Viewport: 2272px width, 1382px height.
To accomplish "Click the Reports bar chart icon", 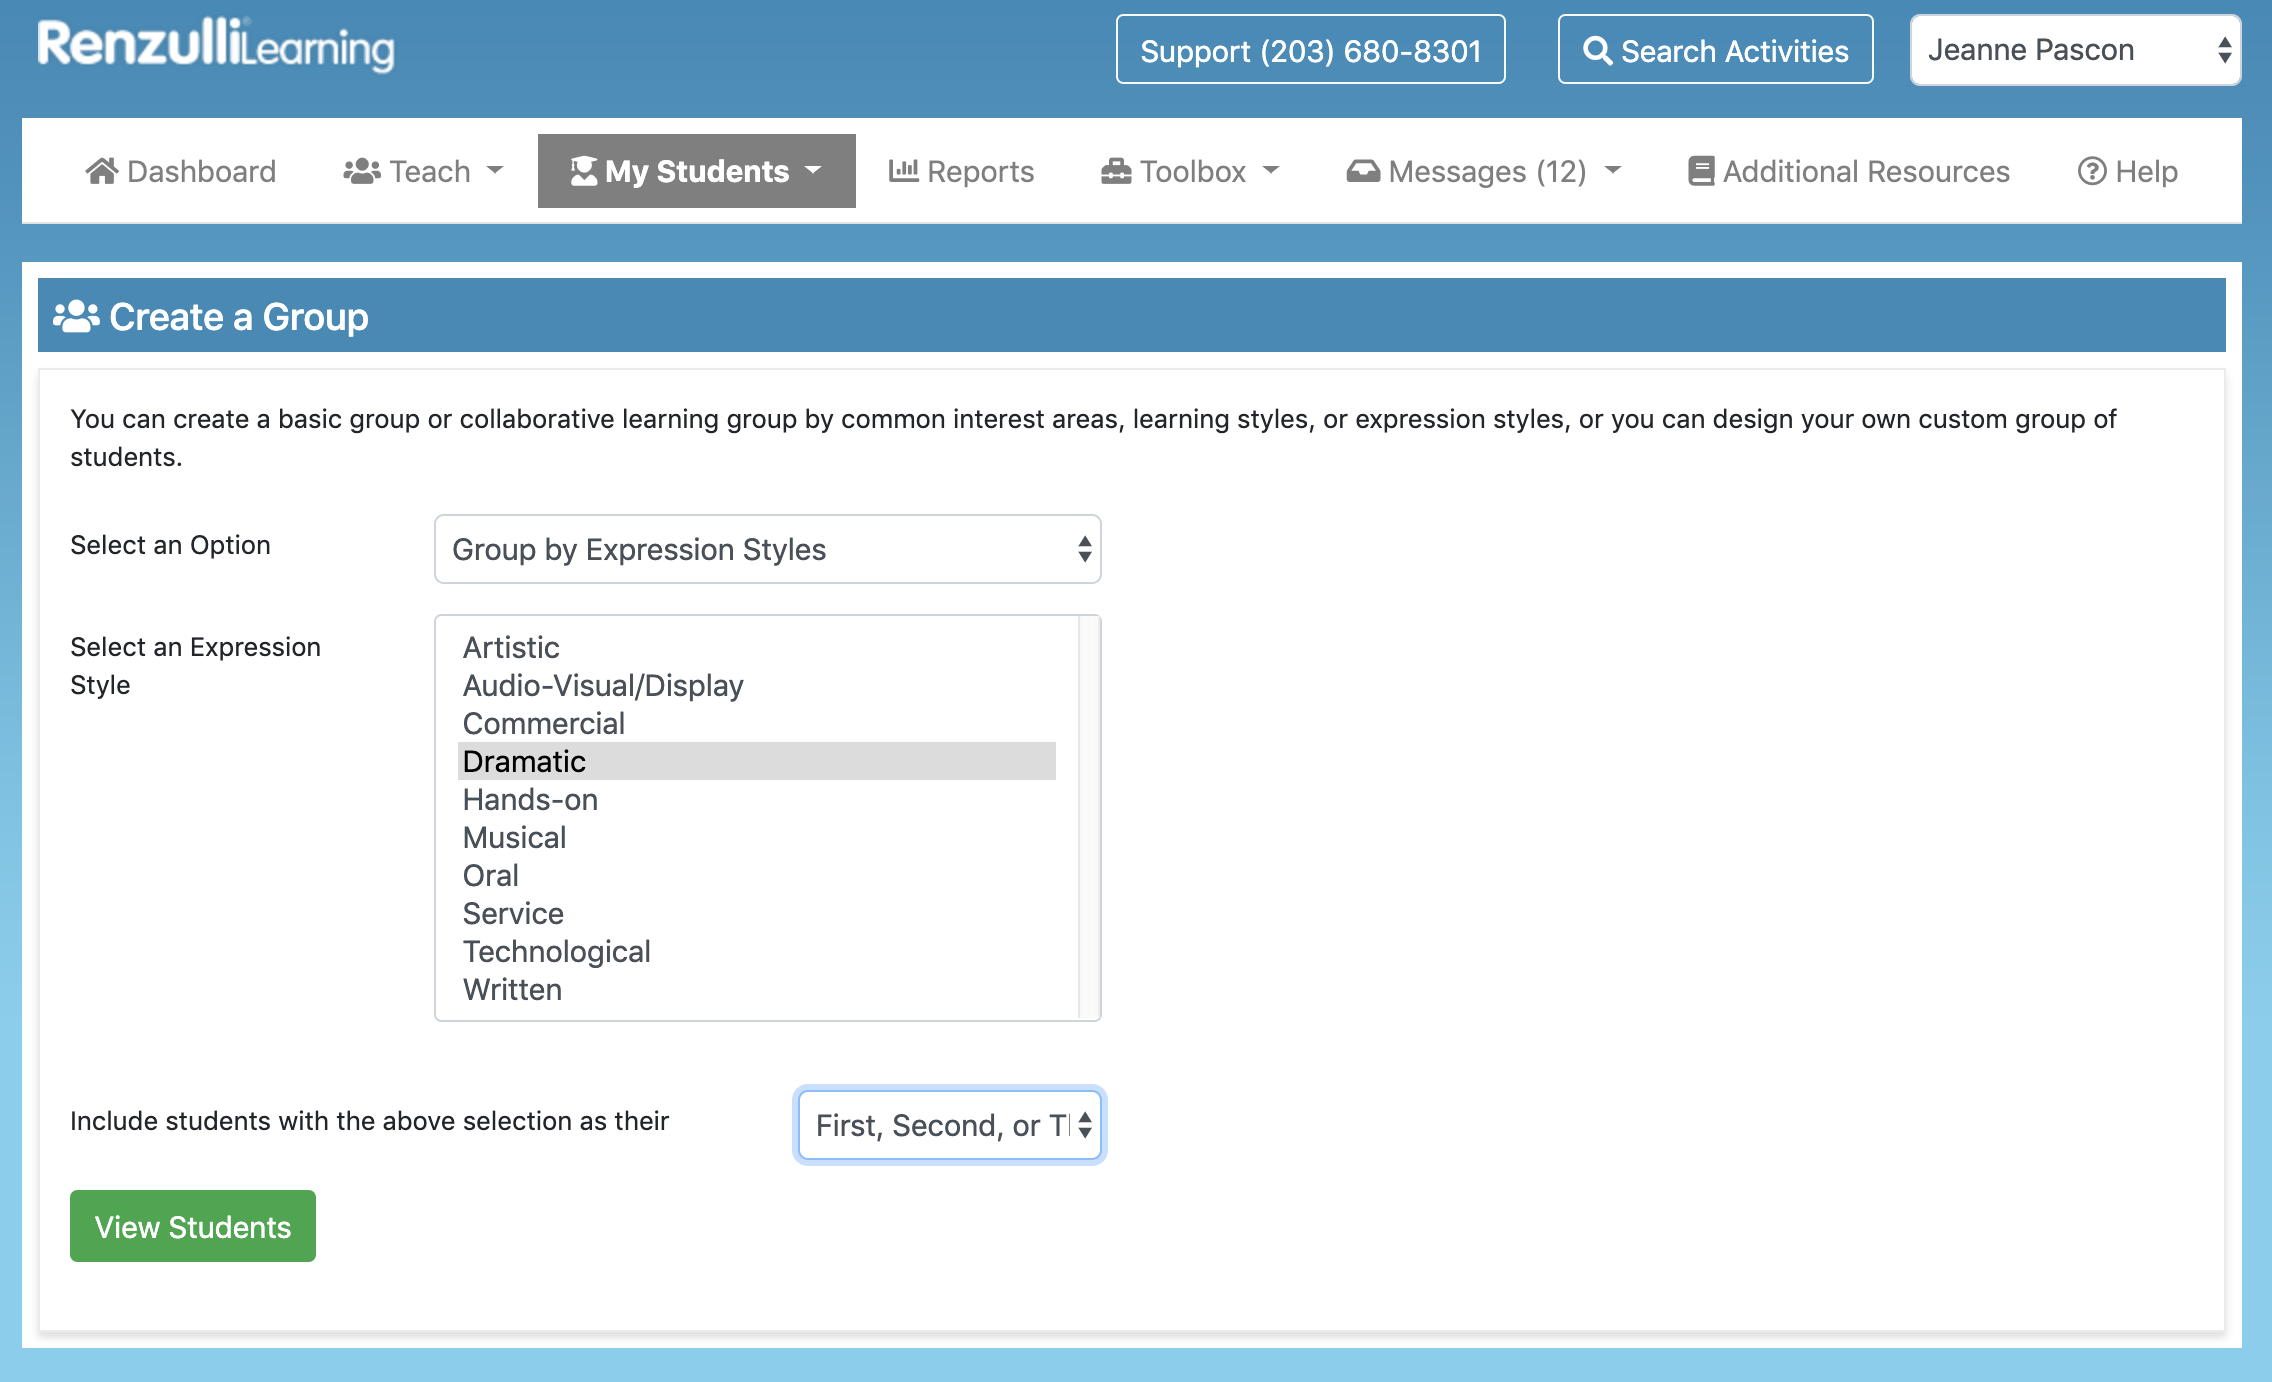I will point(904,171).
